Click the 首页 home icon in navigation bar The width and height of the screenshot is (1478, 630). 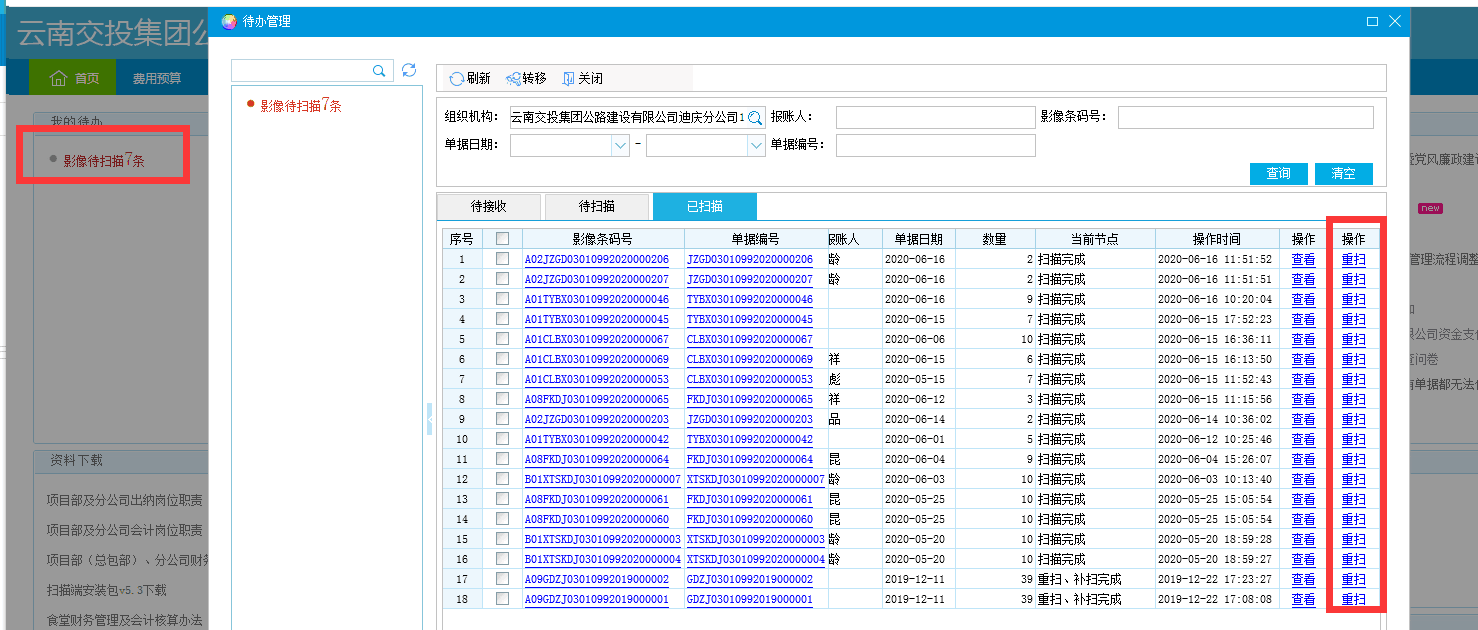coord(58,78)
